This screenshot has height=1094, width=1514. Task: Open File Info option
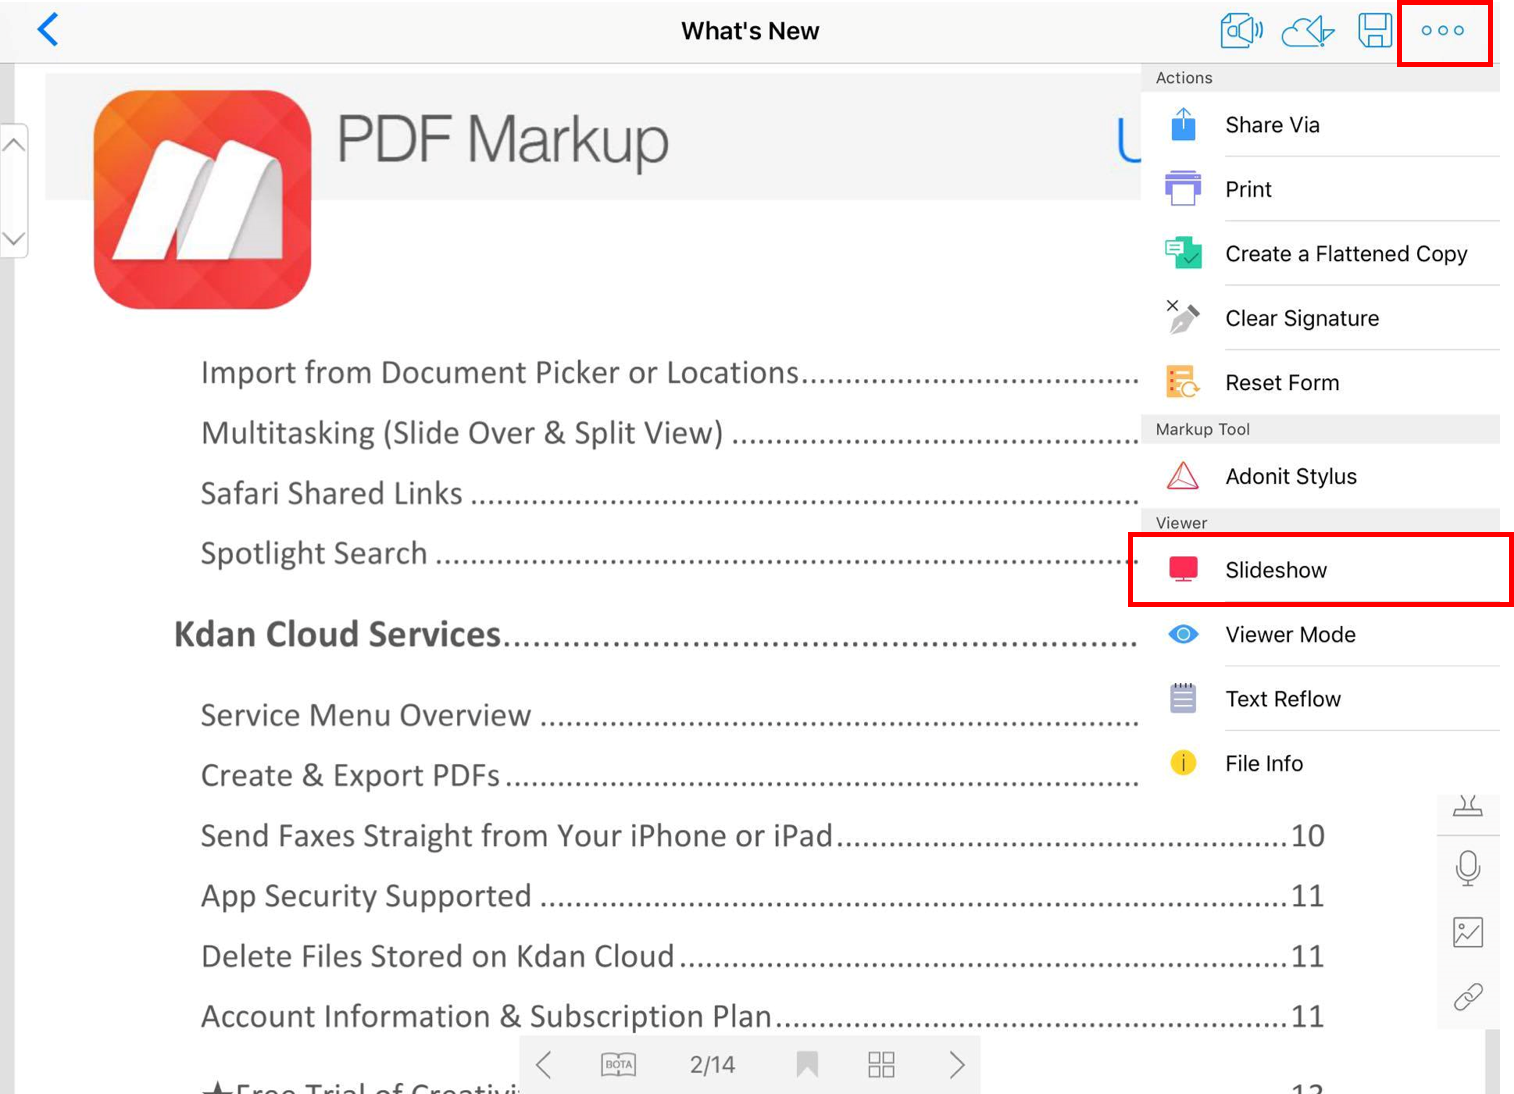1320,763
